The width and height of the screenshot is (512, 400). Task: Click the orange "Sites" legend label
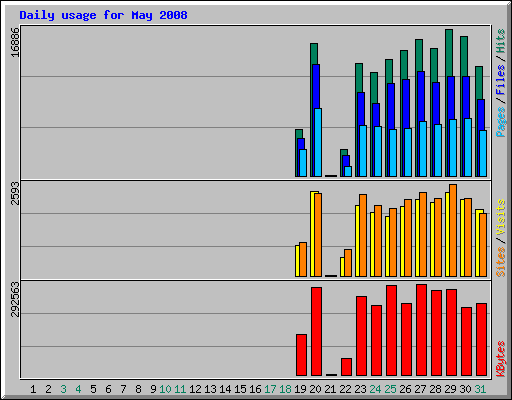pos(501,262)
